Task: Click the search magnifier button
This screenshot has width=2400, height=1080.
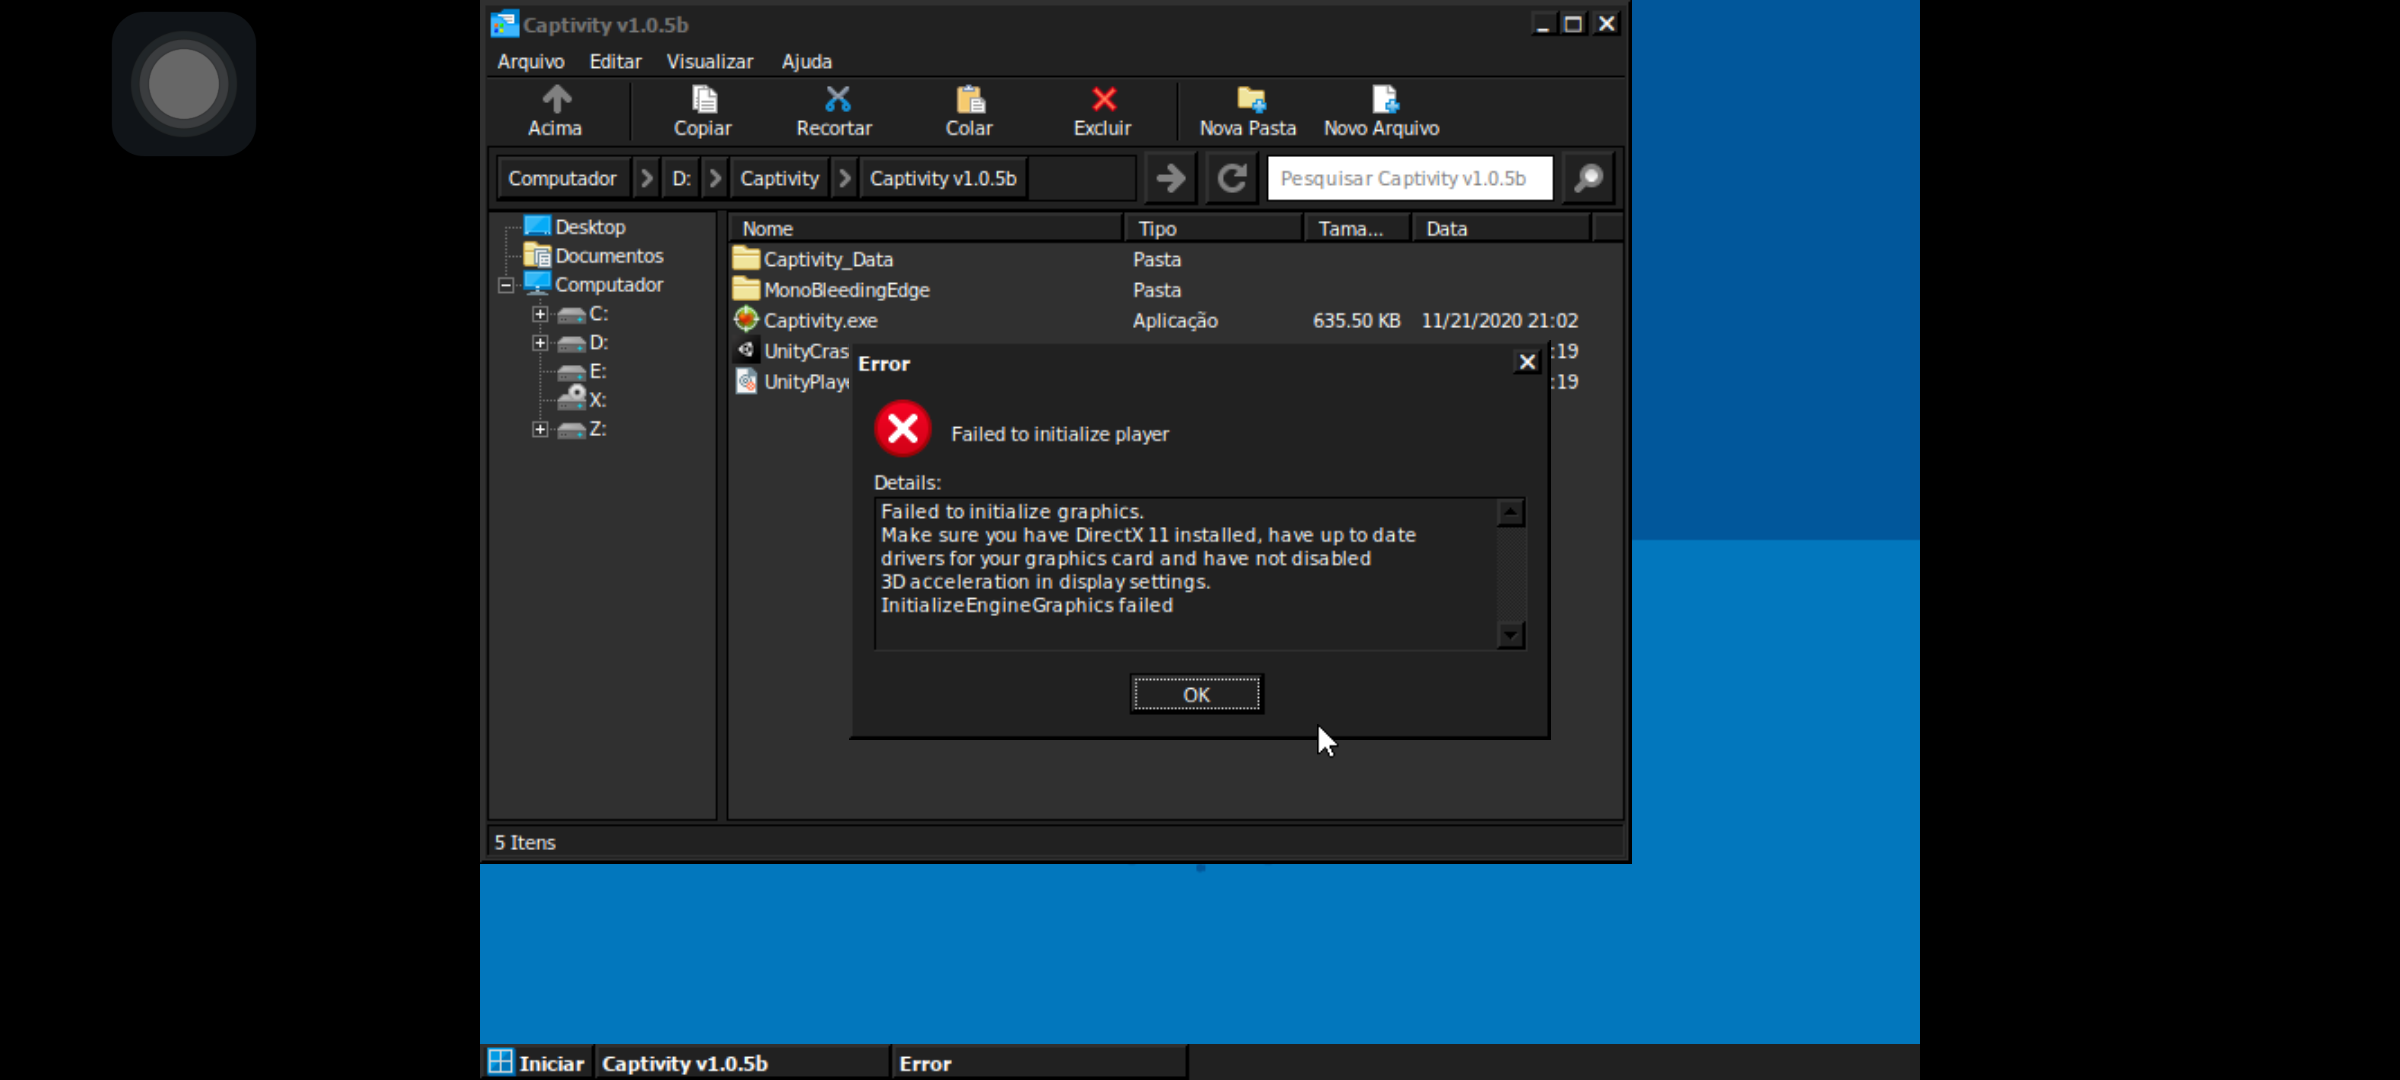Action: click(x=1588, y=179)
